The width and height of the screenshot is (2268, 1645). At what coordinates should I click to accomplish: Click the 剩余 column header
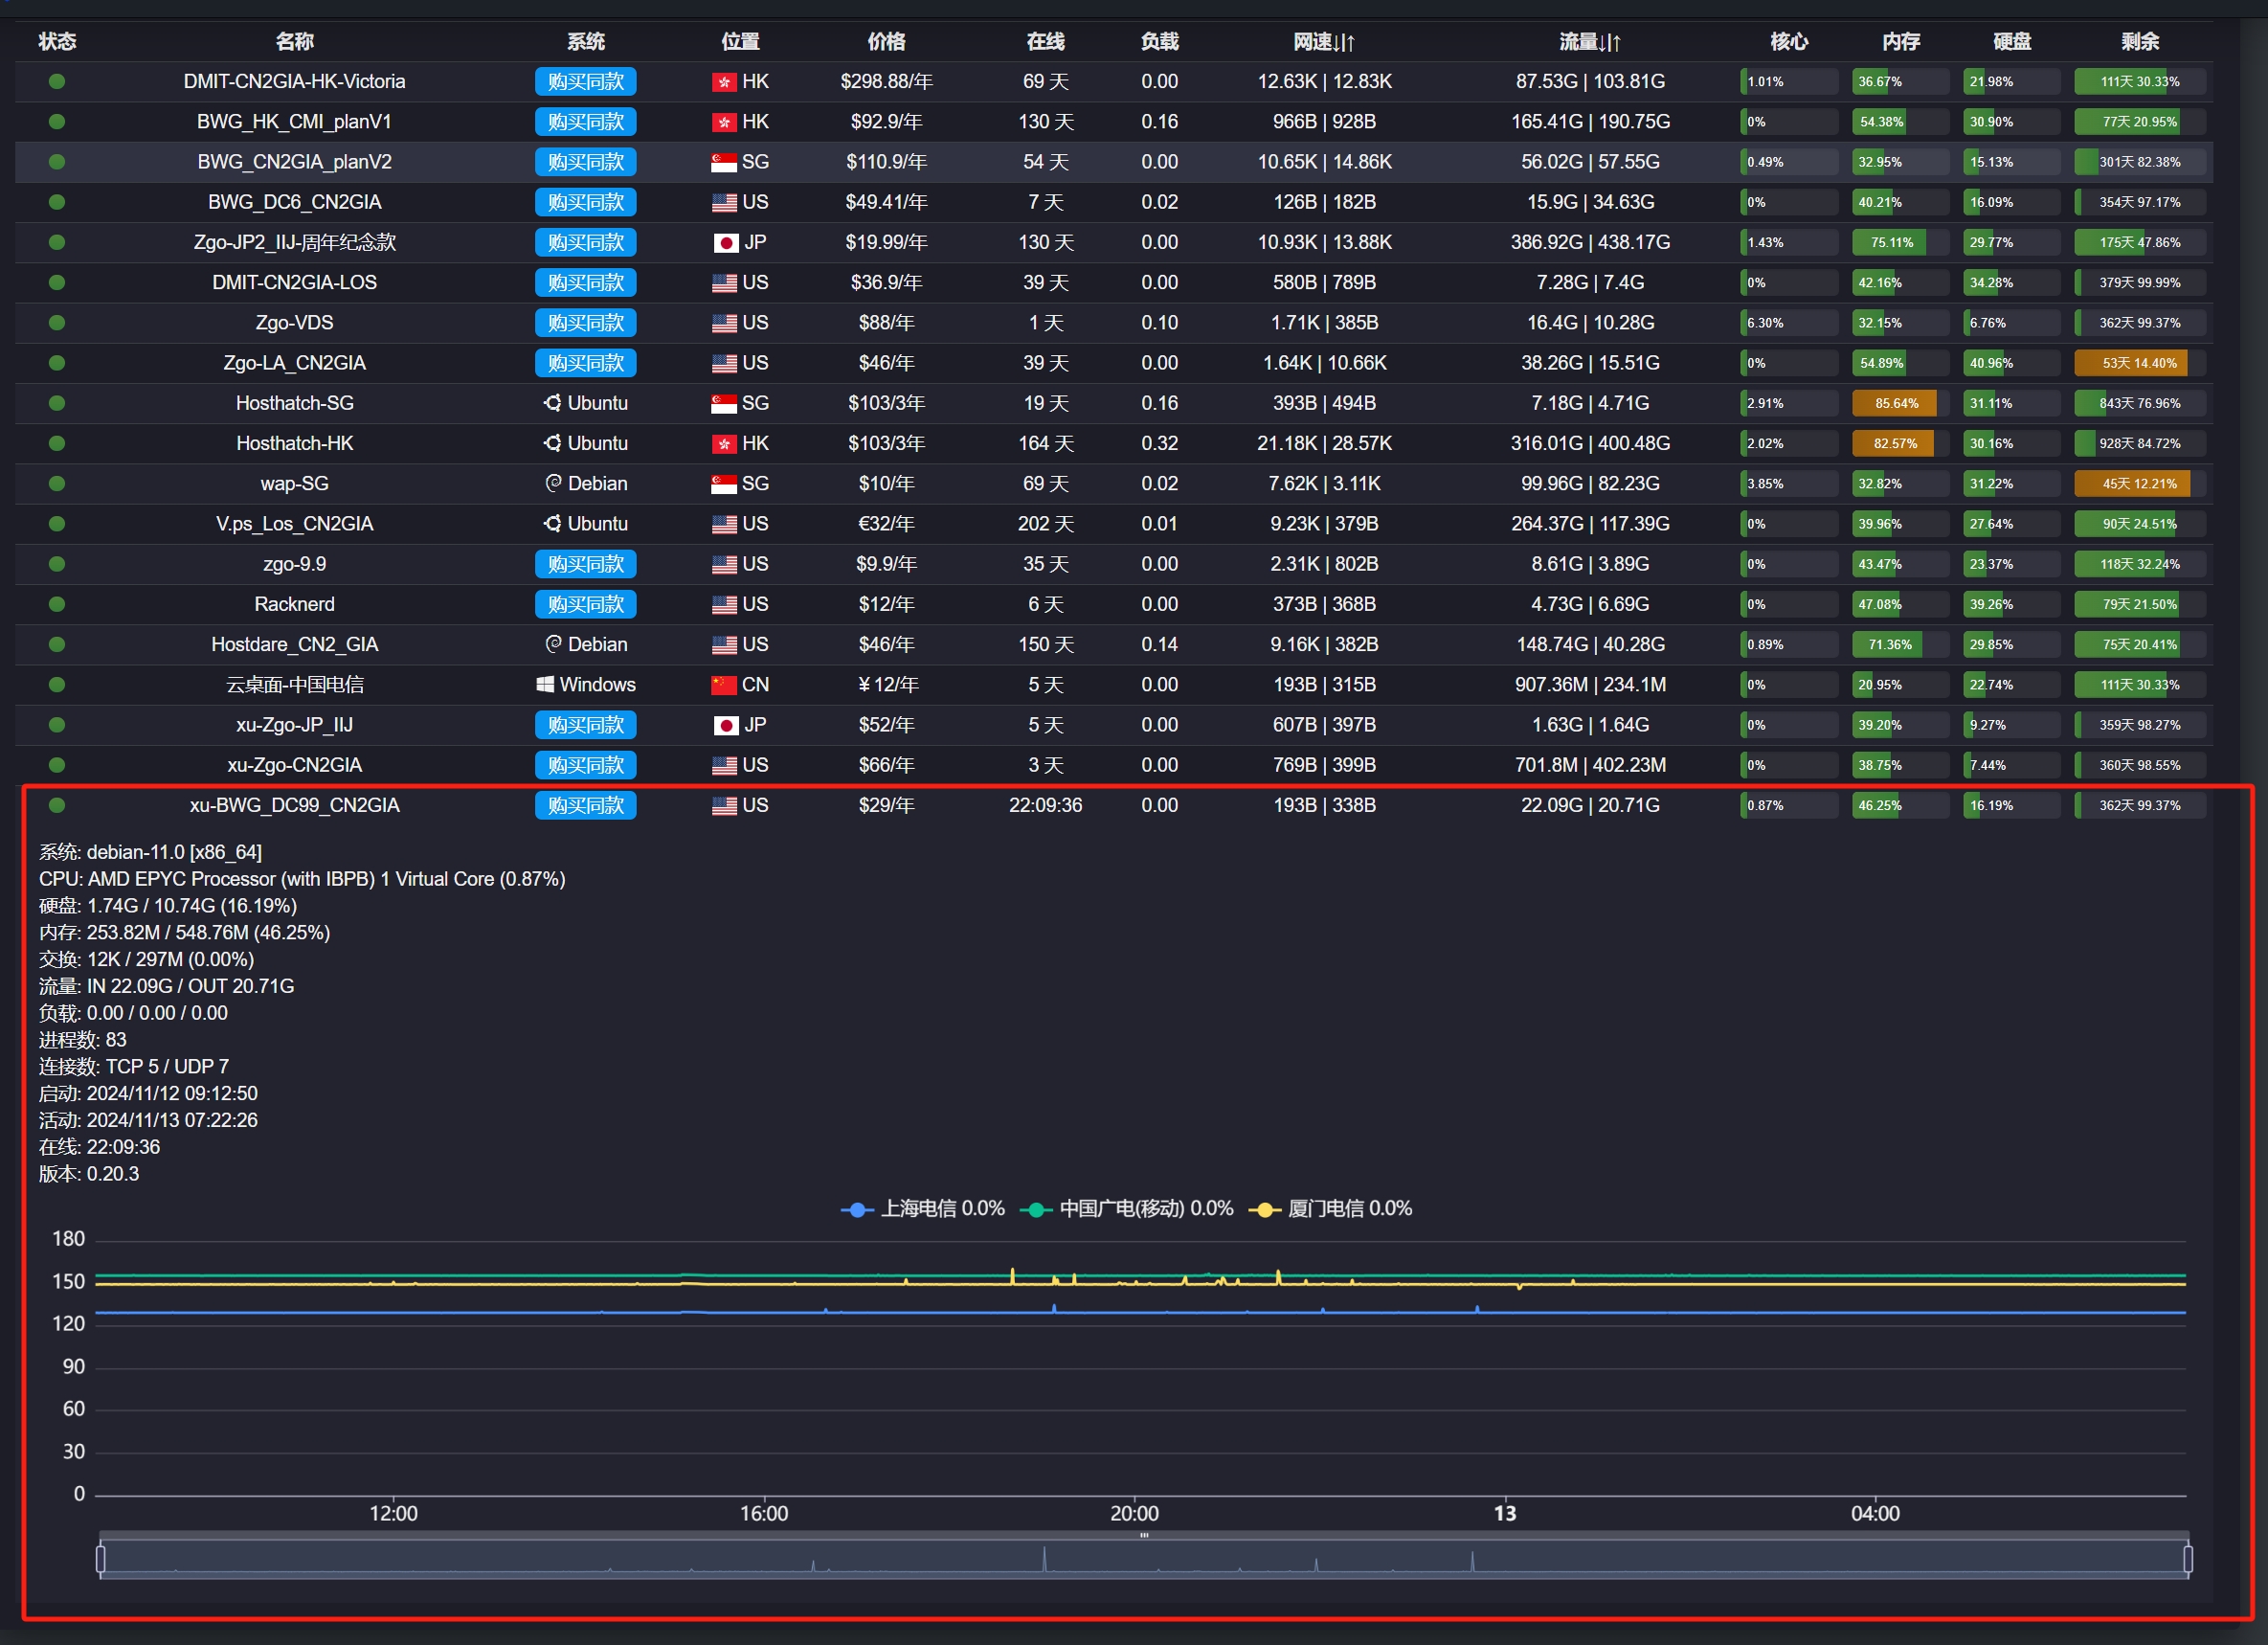point(2140,41)
